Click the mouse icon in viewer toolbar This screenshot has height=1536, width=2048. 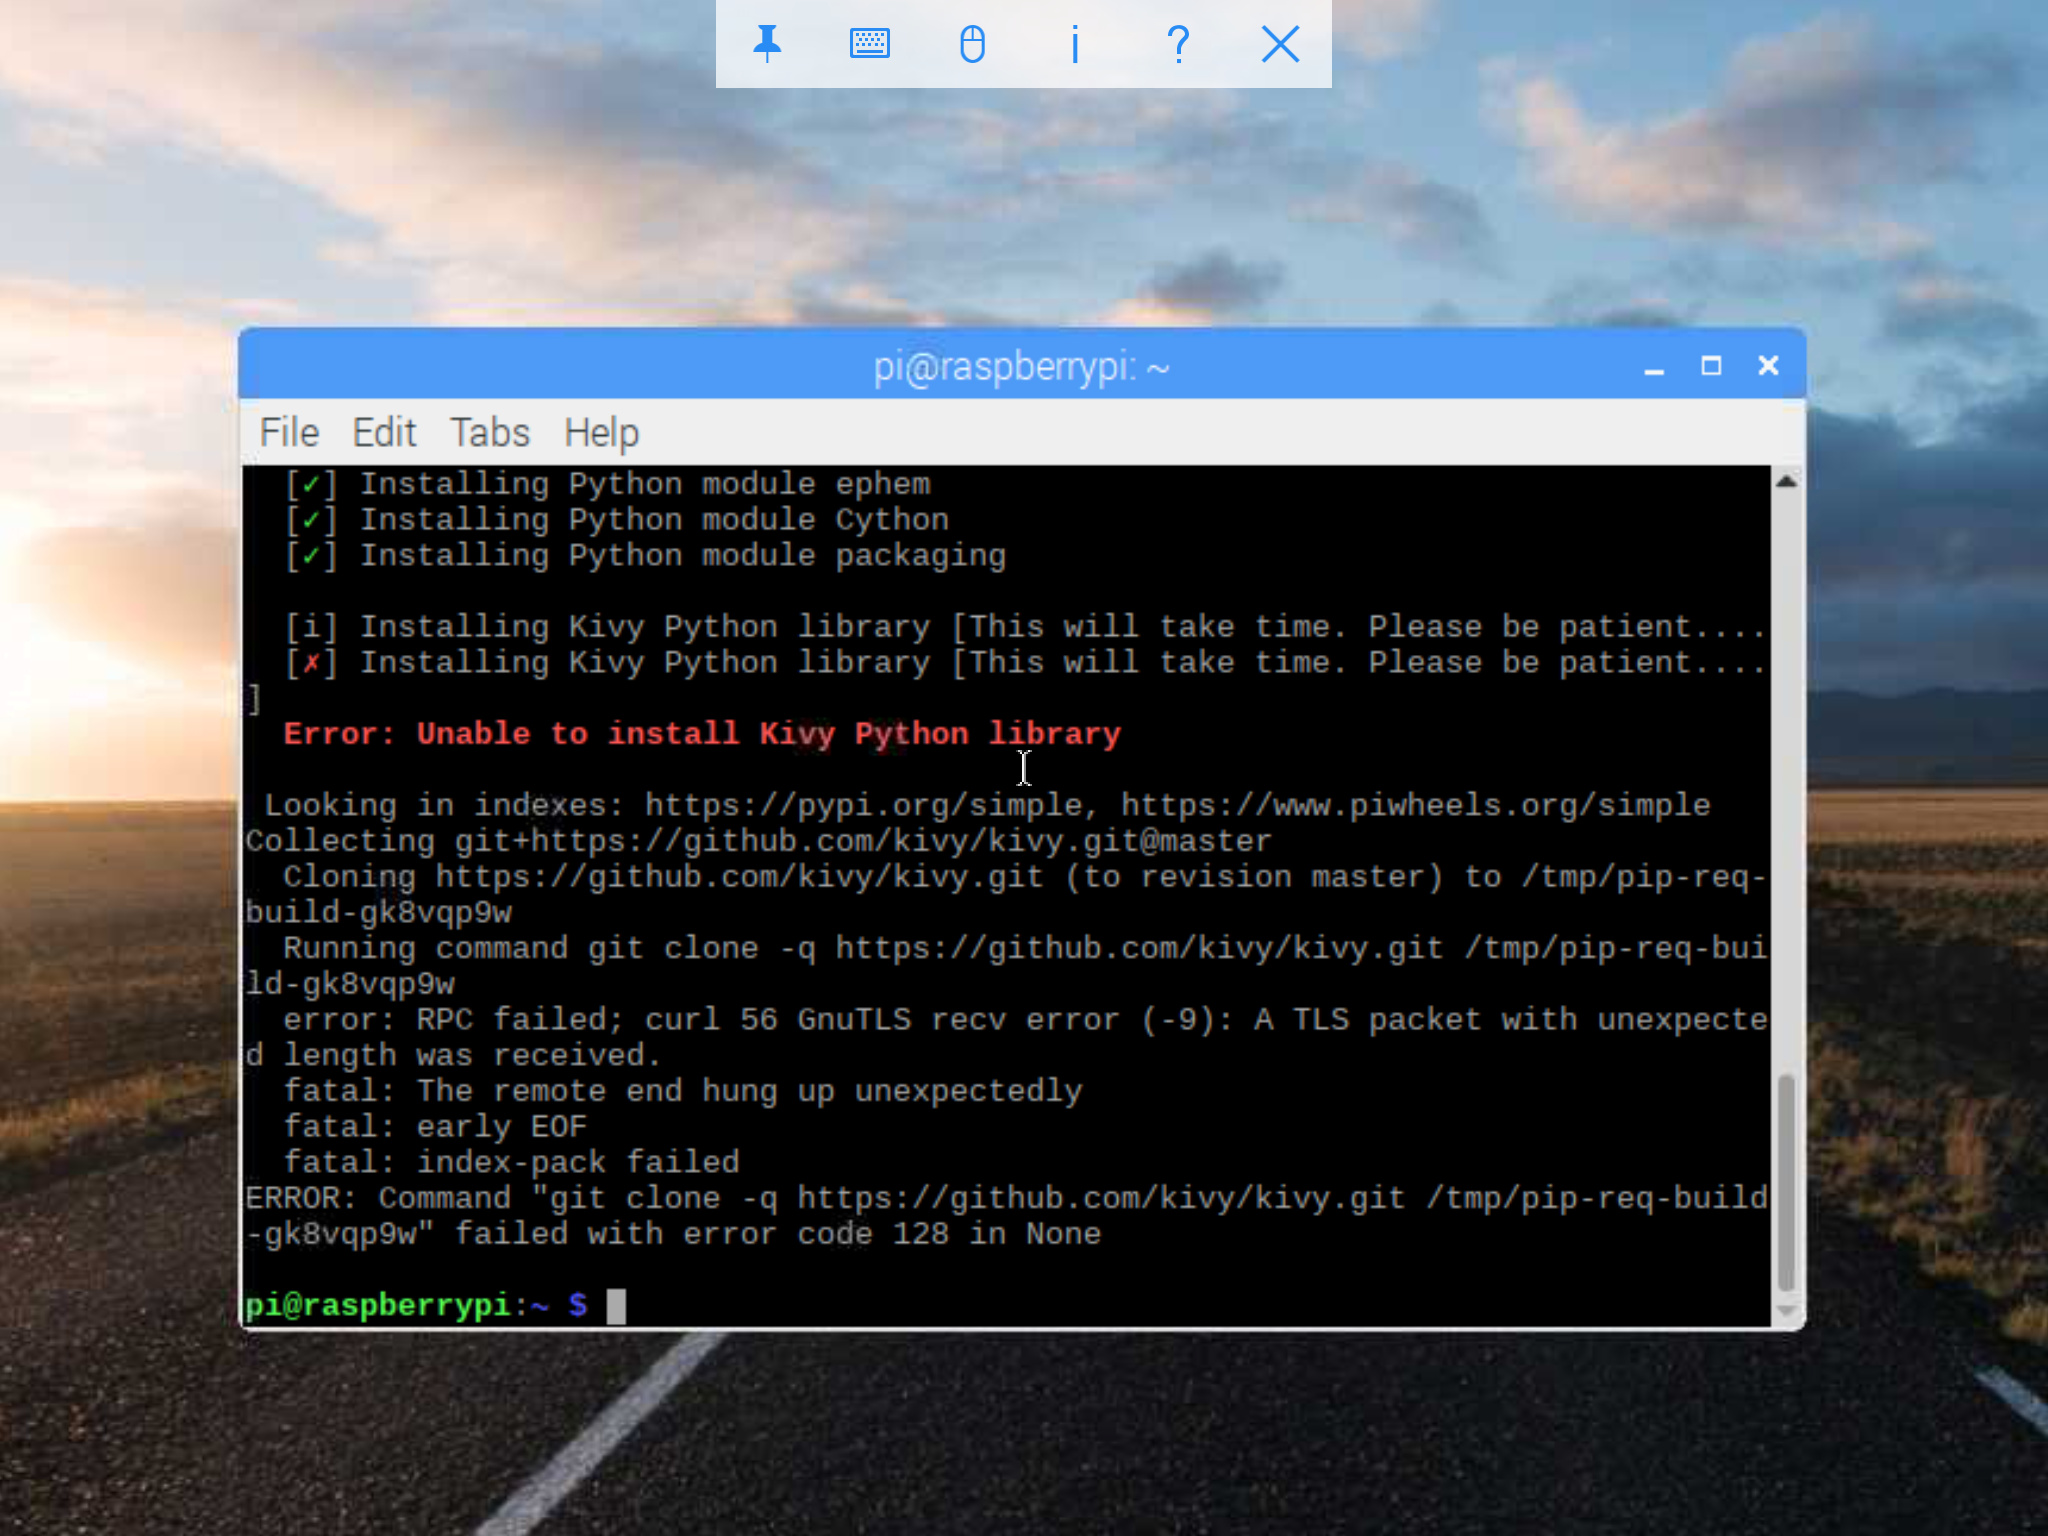[972, 44]
